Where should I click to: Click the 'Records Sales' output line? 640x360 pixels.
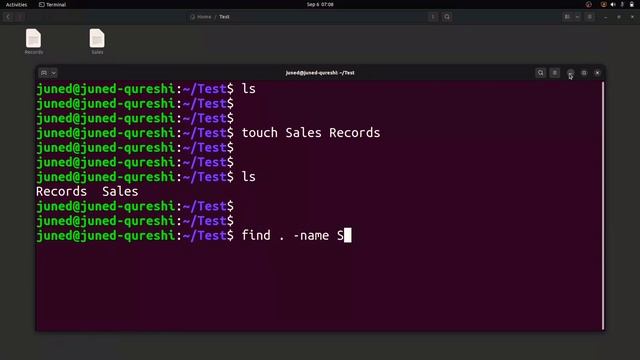pos(87,191)
